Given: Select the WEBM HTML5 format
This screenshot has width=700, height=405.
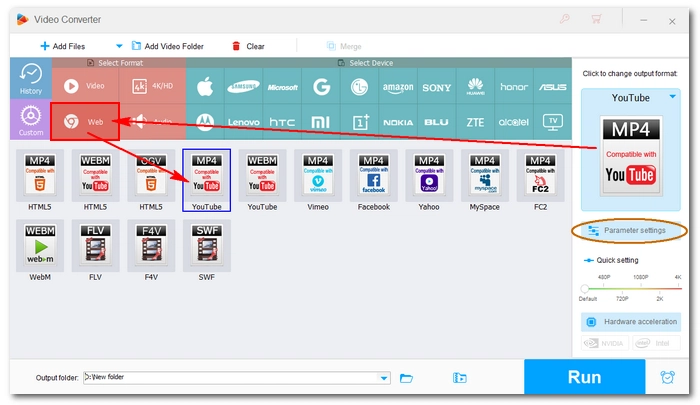Looking at the screenshot, I should pyautogui.click(x=95, y=180).
